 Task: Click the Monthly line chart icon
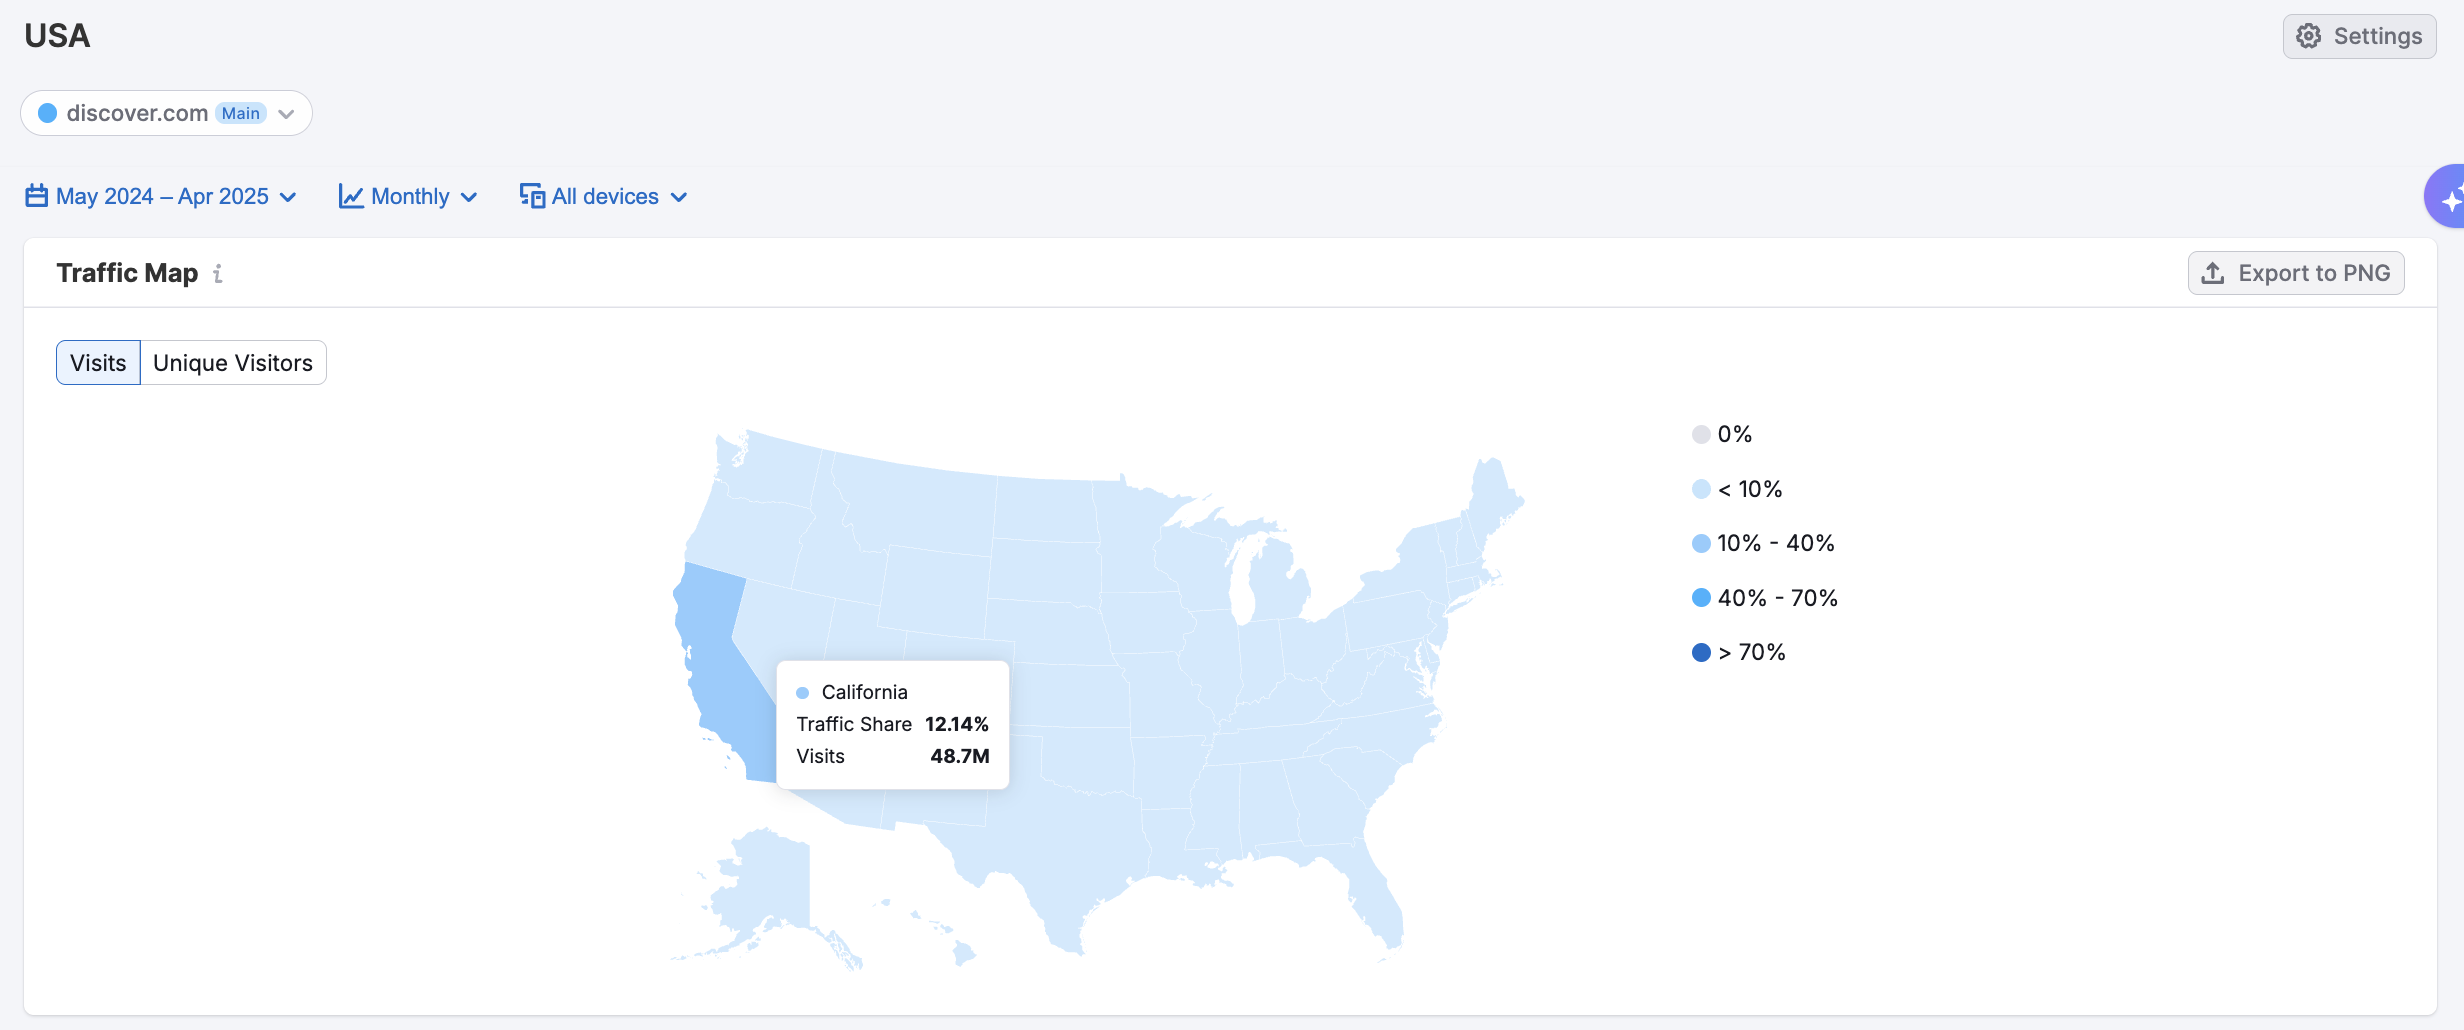click(351, 196)
